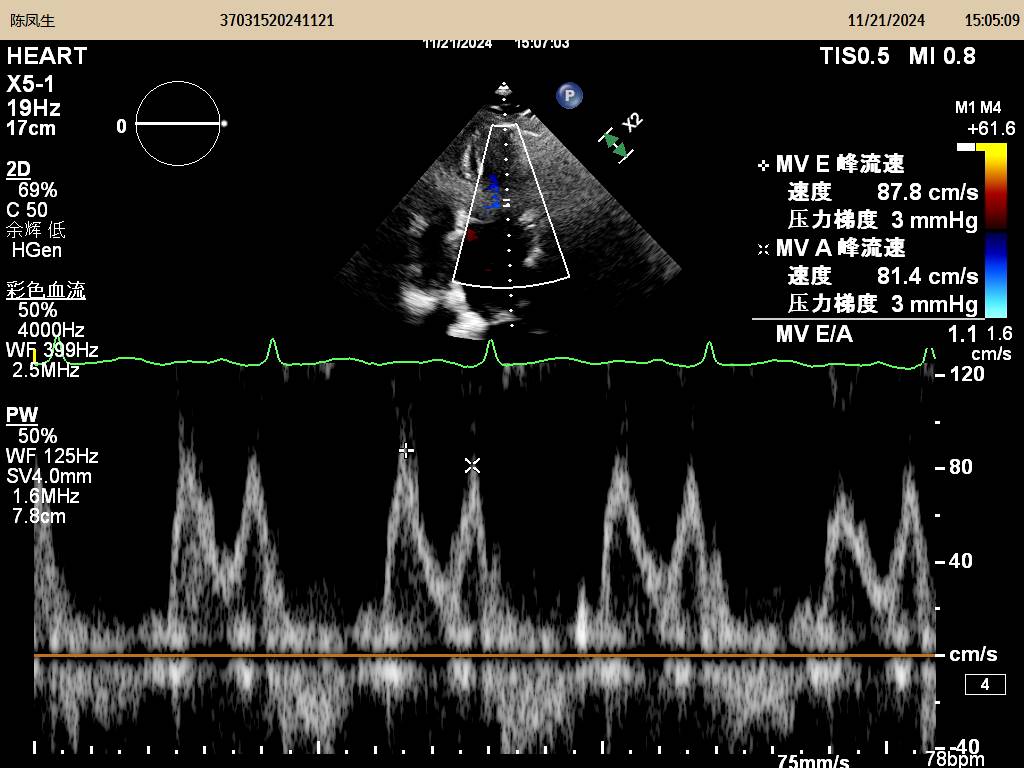Click the blue P probe orientation marker
1024x768 pixels.
[x=569, y=95]
